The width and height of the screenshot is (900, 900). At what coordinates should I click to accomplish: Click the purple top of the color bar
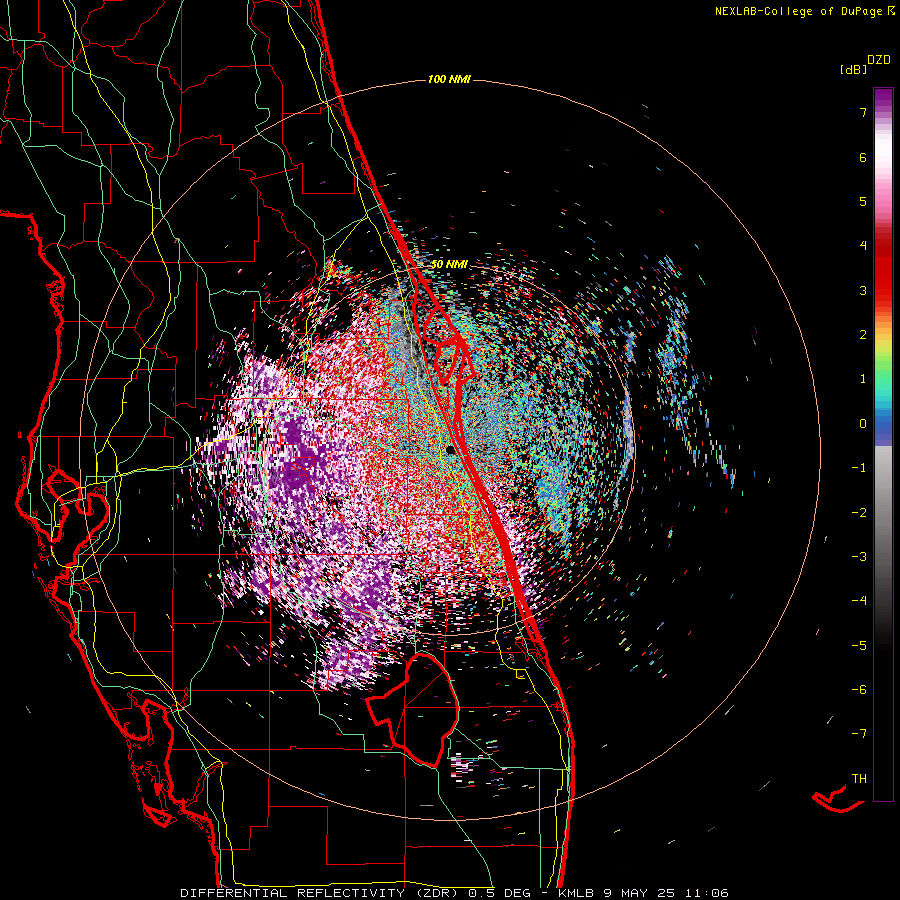[883, 100]
